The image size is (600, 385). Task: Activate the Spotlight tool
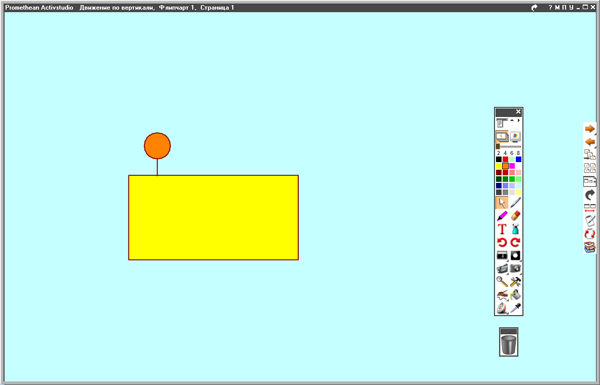click(x=515, y=255)
